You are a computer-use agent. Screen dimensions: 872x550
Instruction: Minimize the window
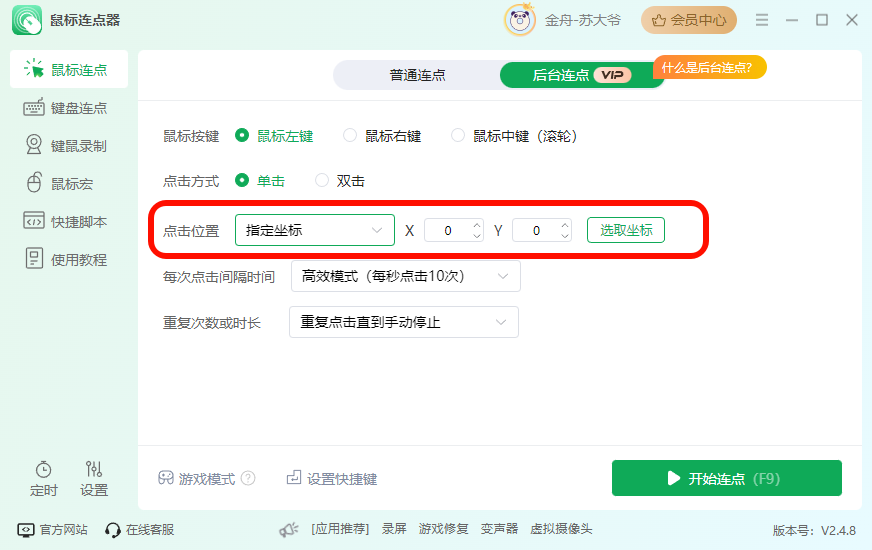792,20
